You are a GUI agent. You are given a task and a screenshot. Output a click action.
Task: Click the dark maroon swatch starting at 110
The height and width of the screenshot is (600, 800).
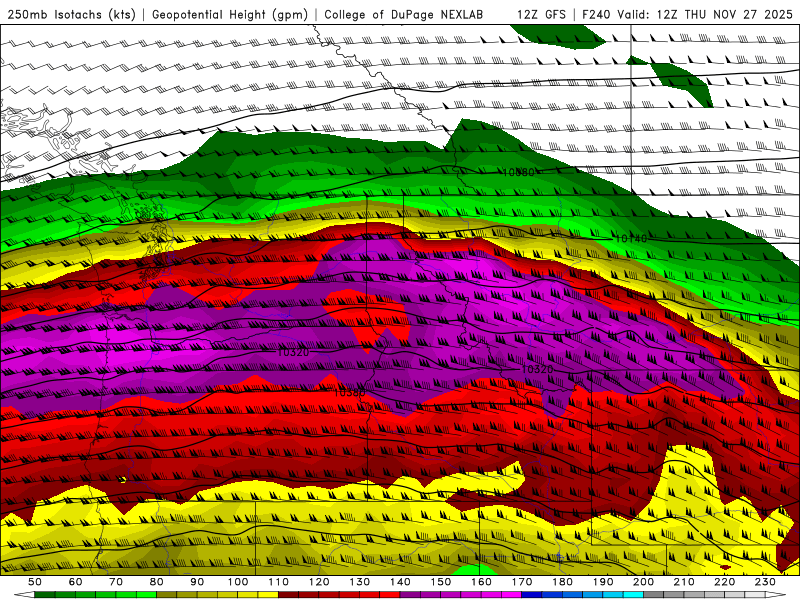288,594
